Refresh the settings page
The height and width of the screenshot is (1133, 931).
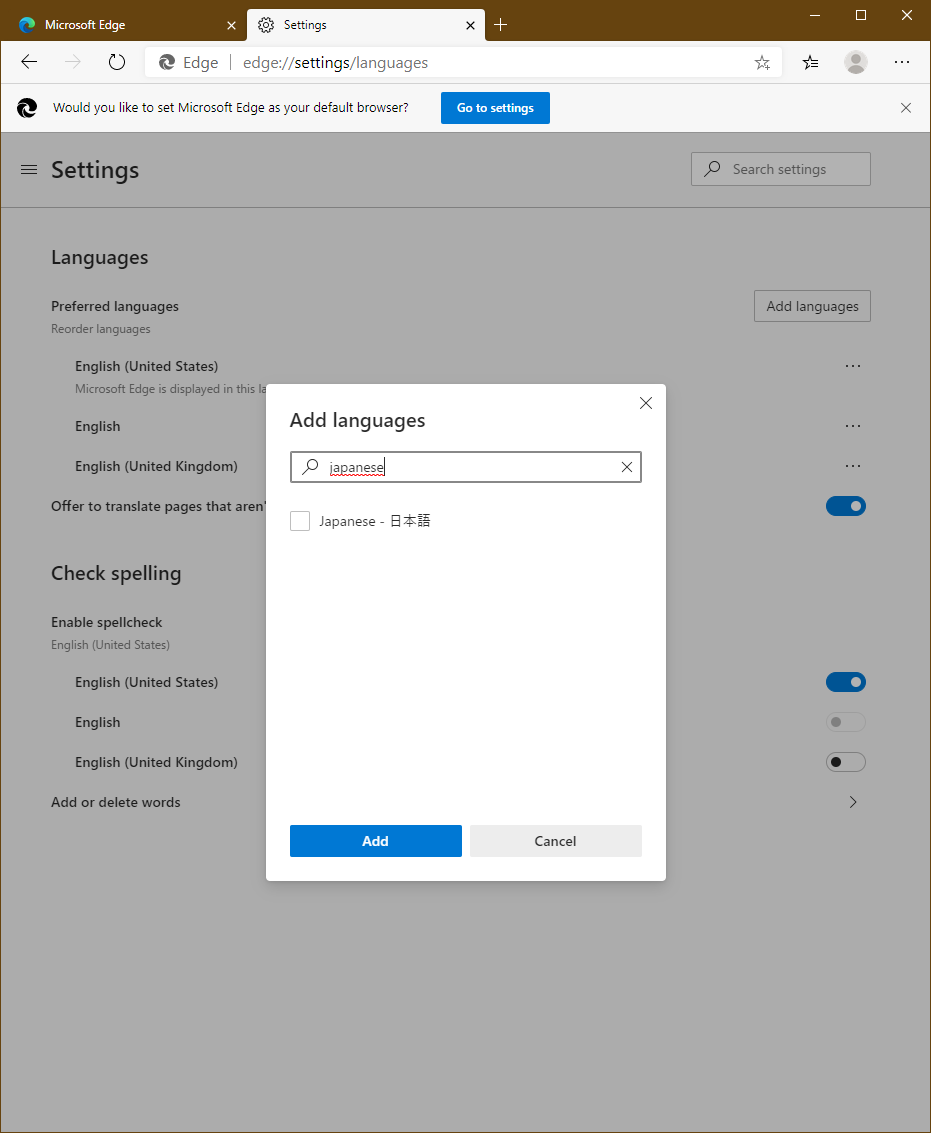[116, 62]
